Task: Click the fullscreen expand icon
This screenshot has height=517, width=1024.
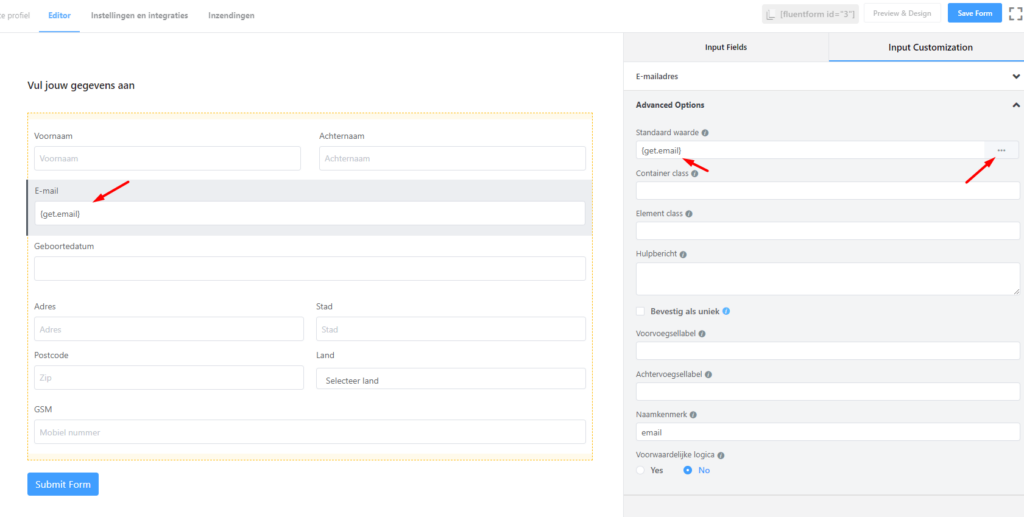Action: 1015,13
